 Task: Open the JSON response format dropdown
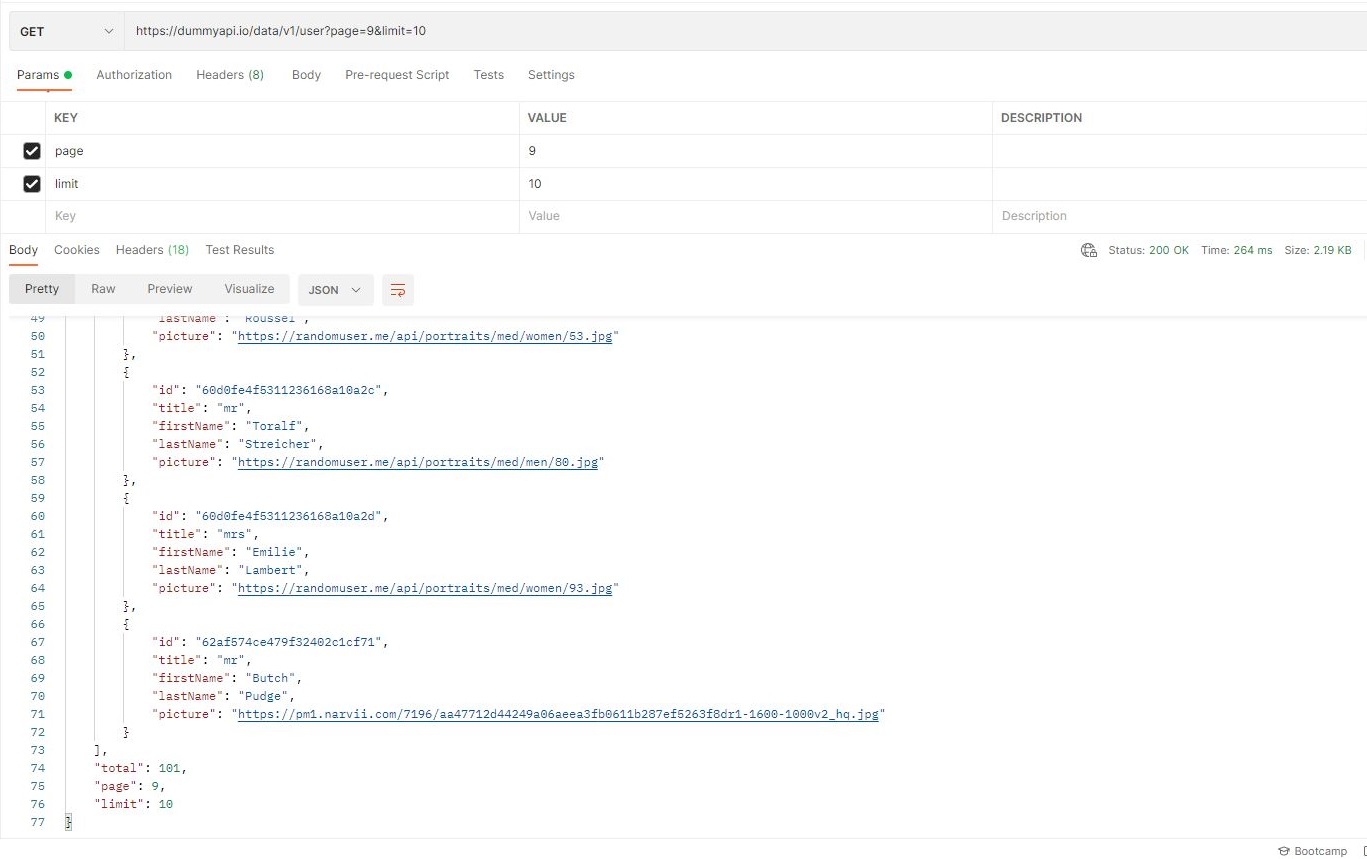click(x=335, y=290)
